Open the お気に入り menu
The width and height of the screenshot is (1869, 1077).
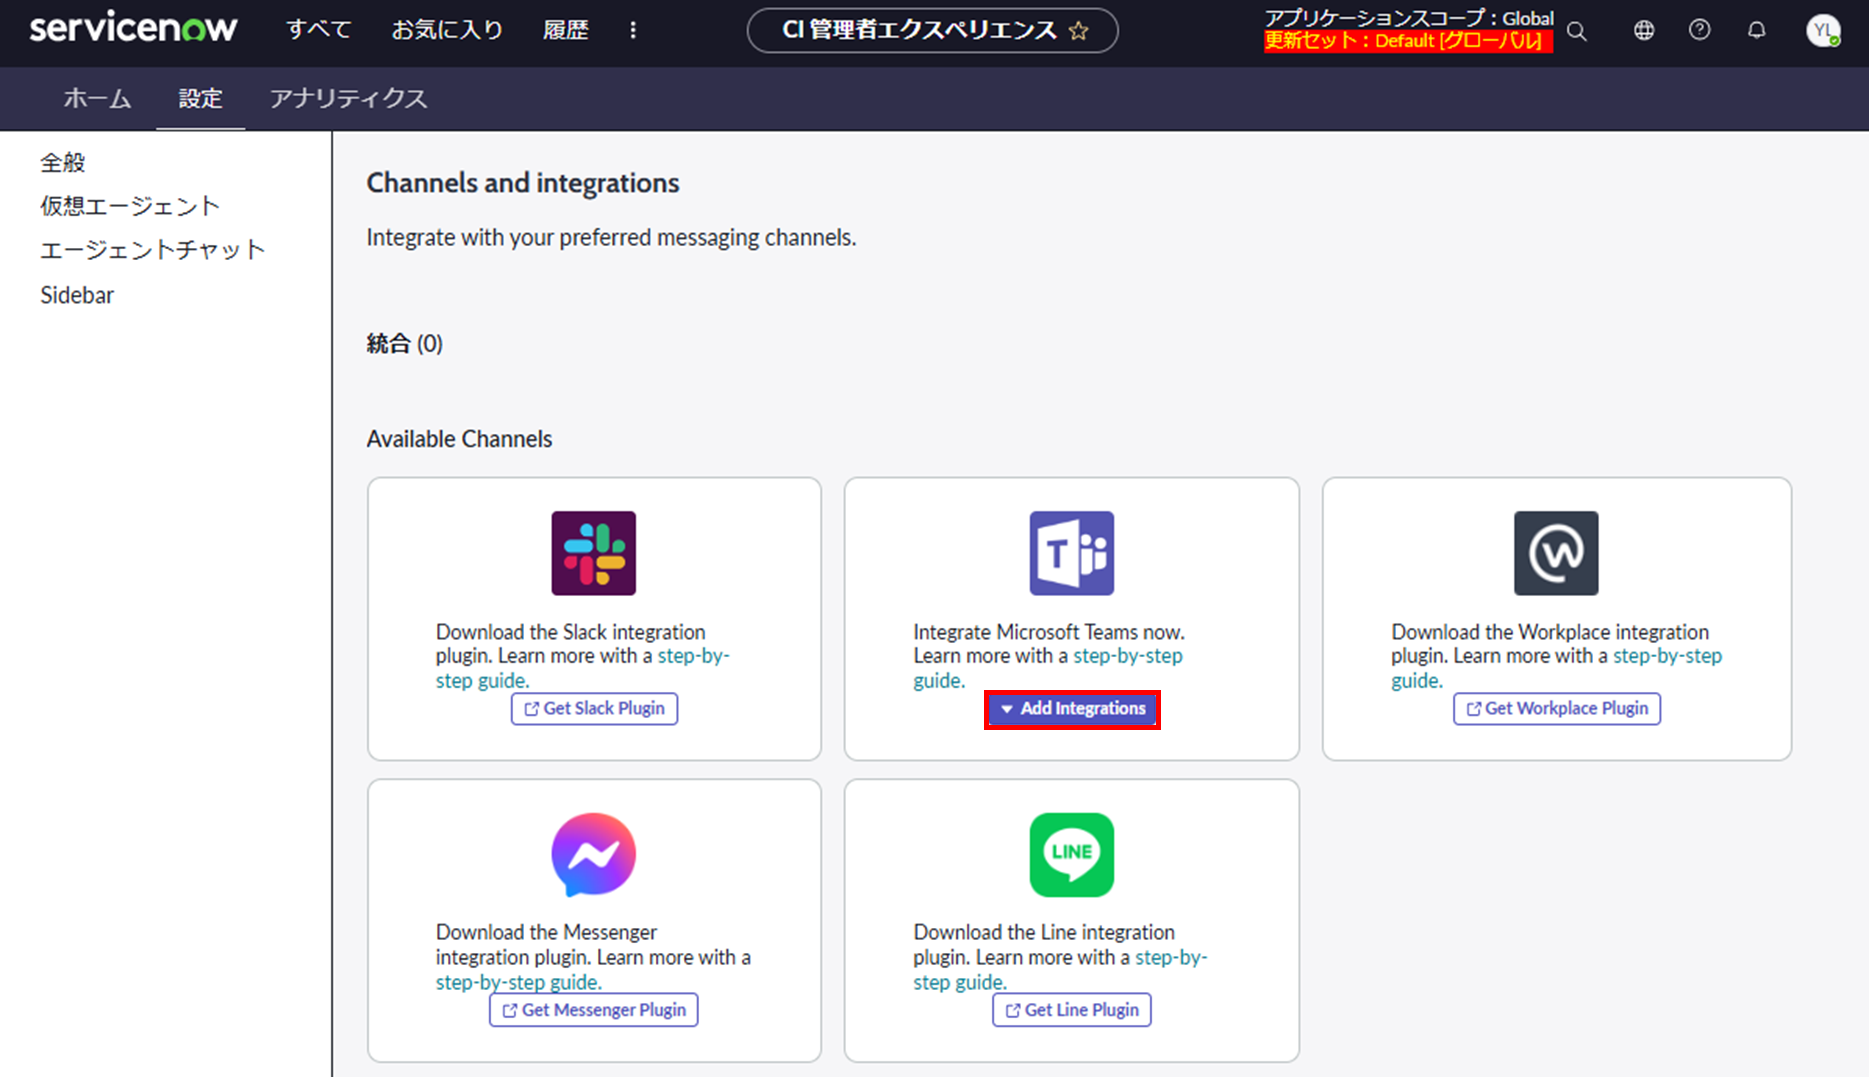tap(447, 30)
